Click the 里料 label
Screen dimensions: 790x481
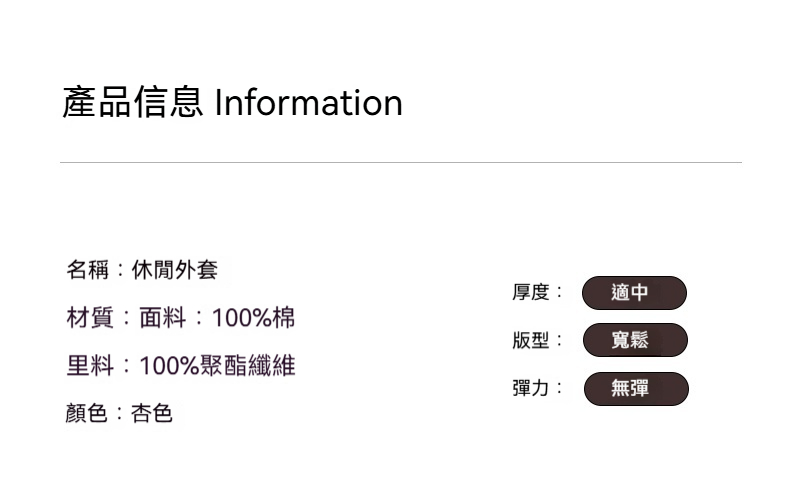87,366
